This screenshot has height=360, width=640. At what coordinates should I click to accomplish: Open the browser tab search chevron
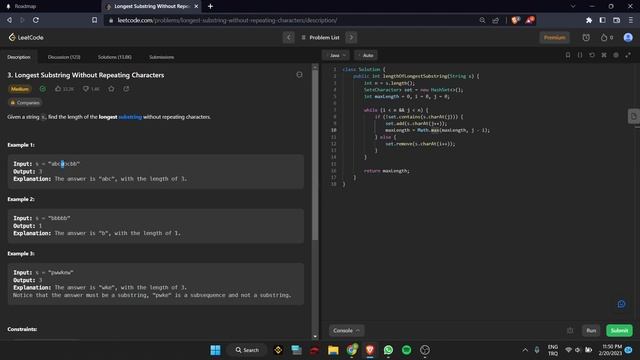[573, 6]
